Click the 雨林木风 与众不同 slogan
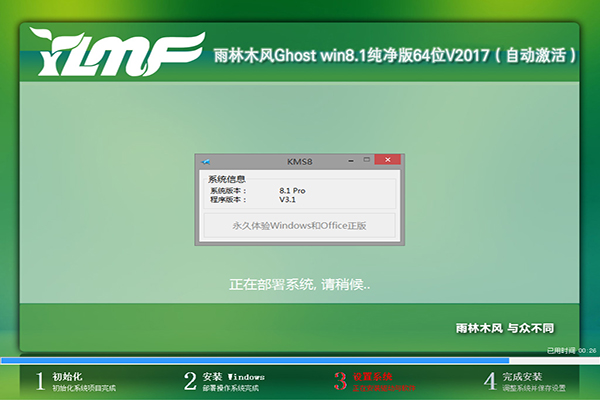This screenshot has width=600, height=400. (505, 328)
